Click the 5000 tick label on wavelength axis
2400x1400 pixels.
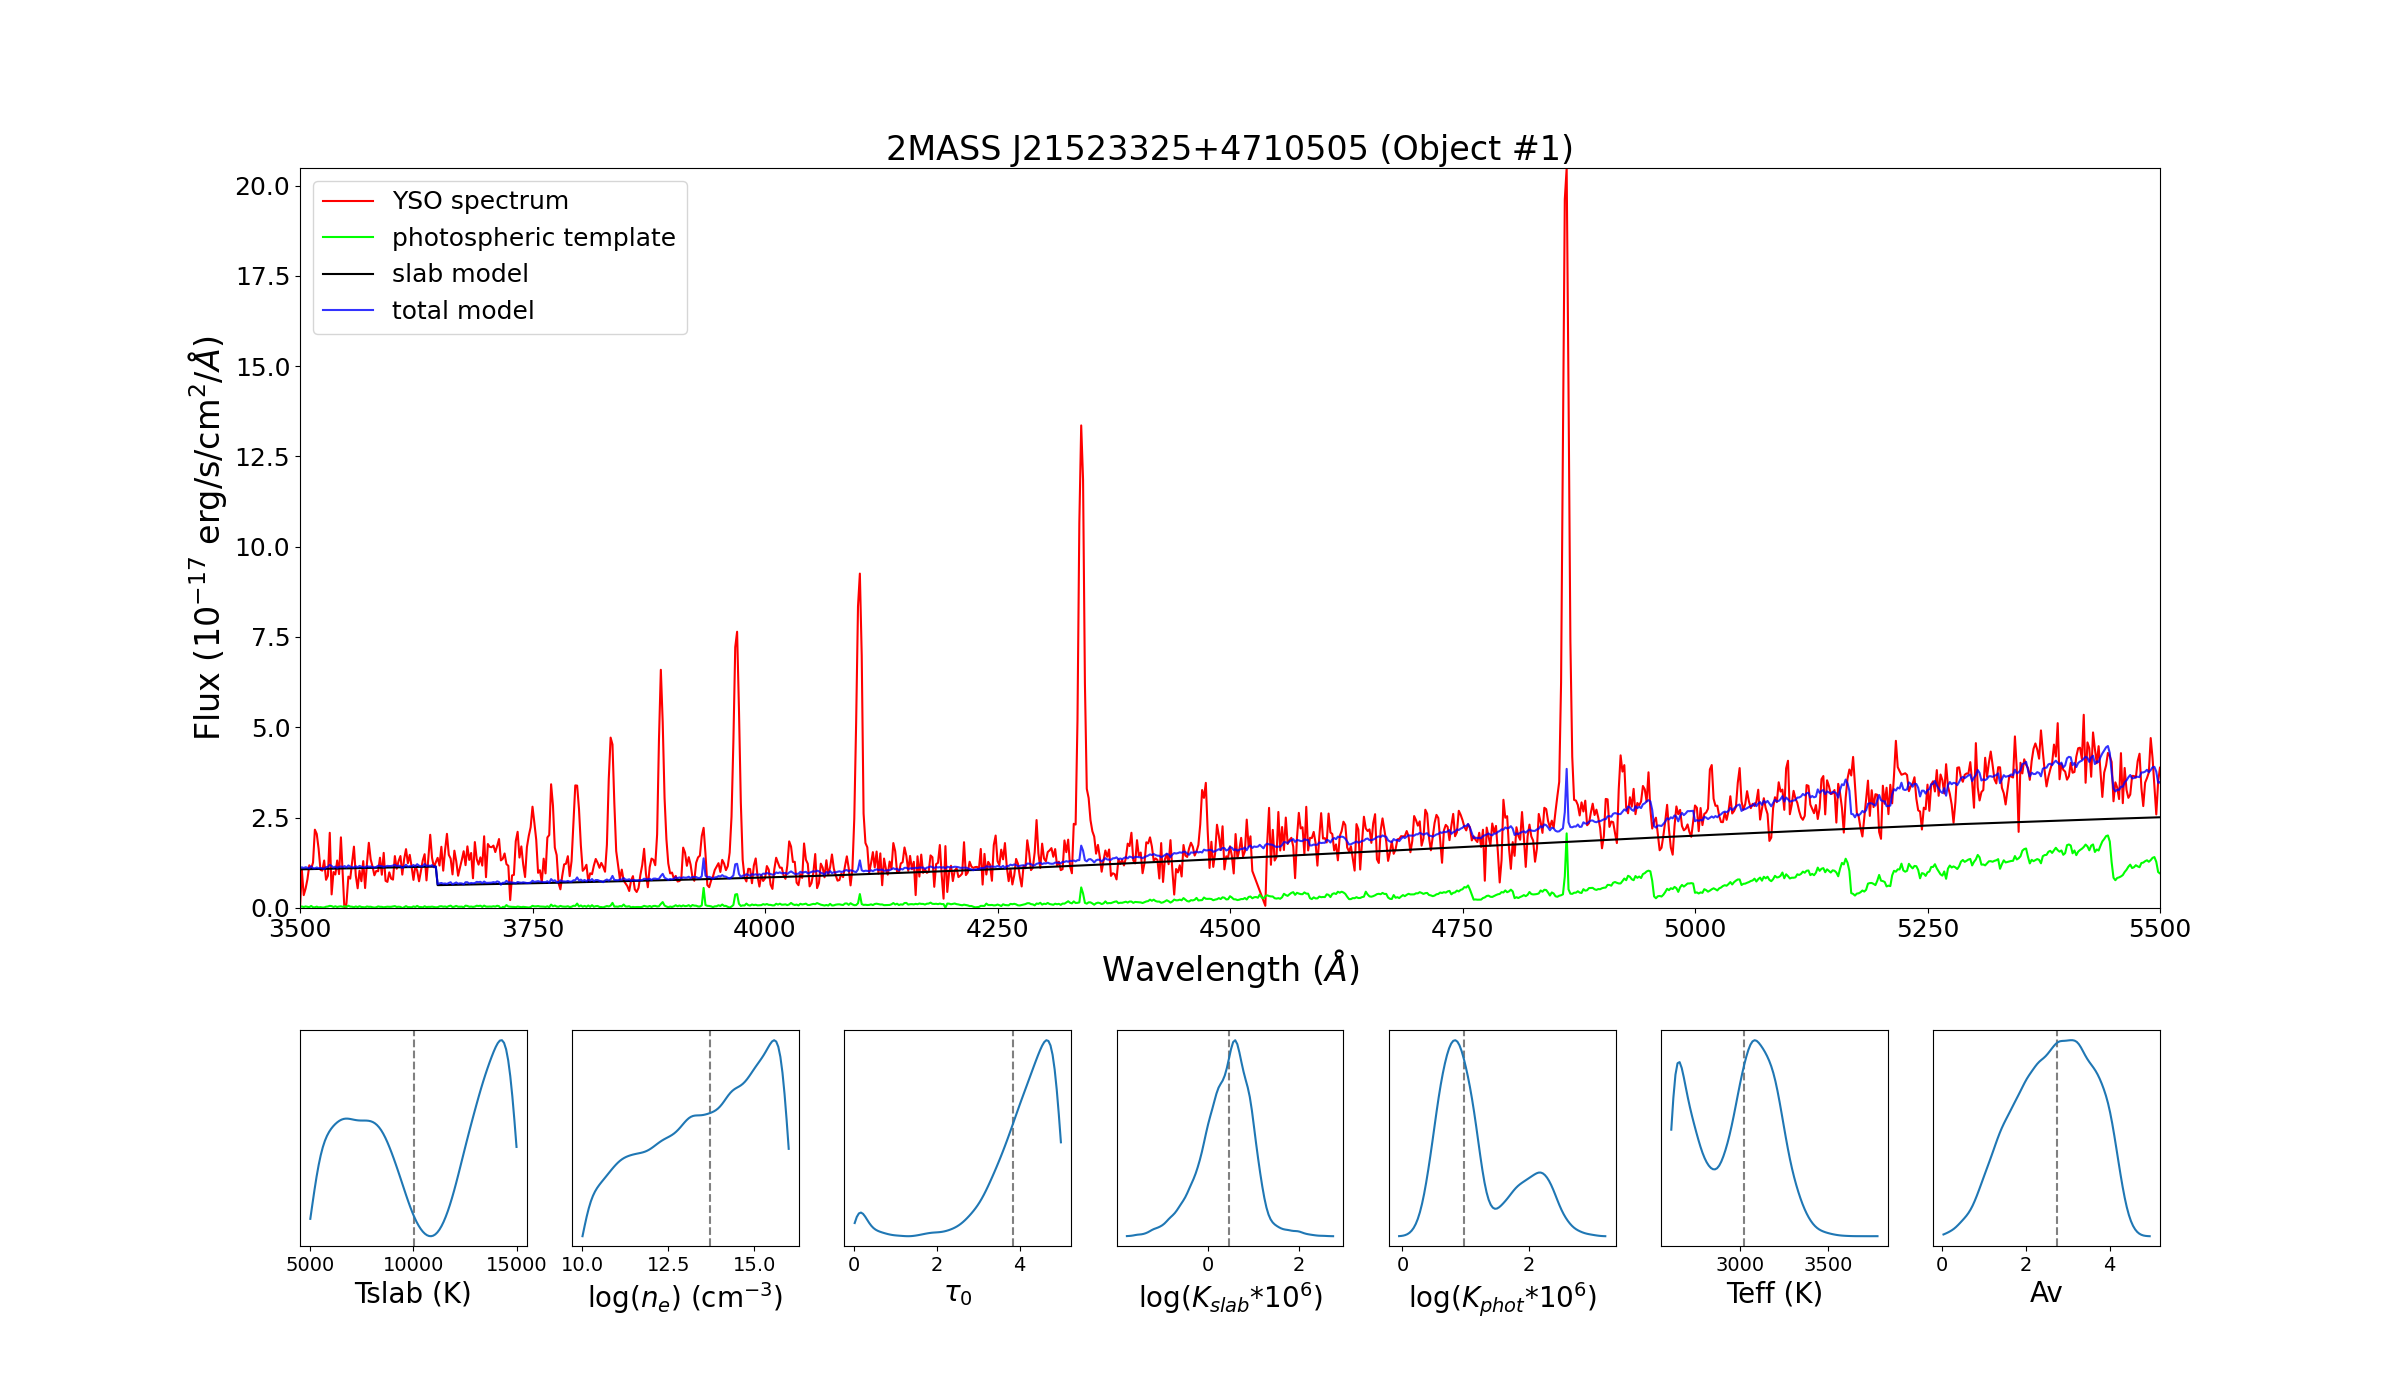(x=1695, y=929)
